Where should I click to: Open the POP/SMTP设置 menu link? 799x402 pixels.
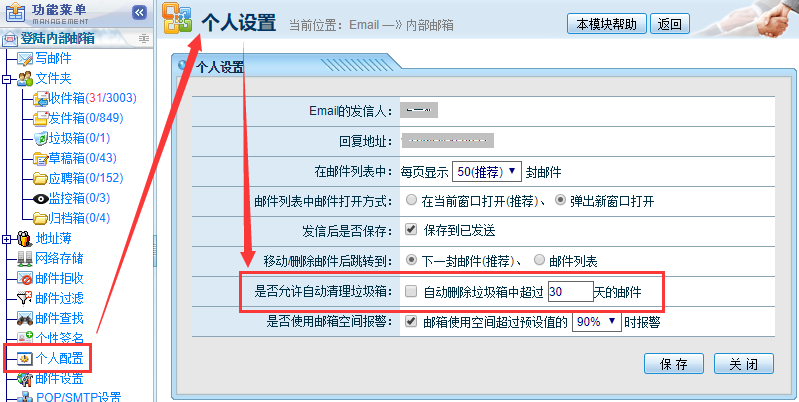click(x=78, y=397)
